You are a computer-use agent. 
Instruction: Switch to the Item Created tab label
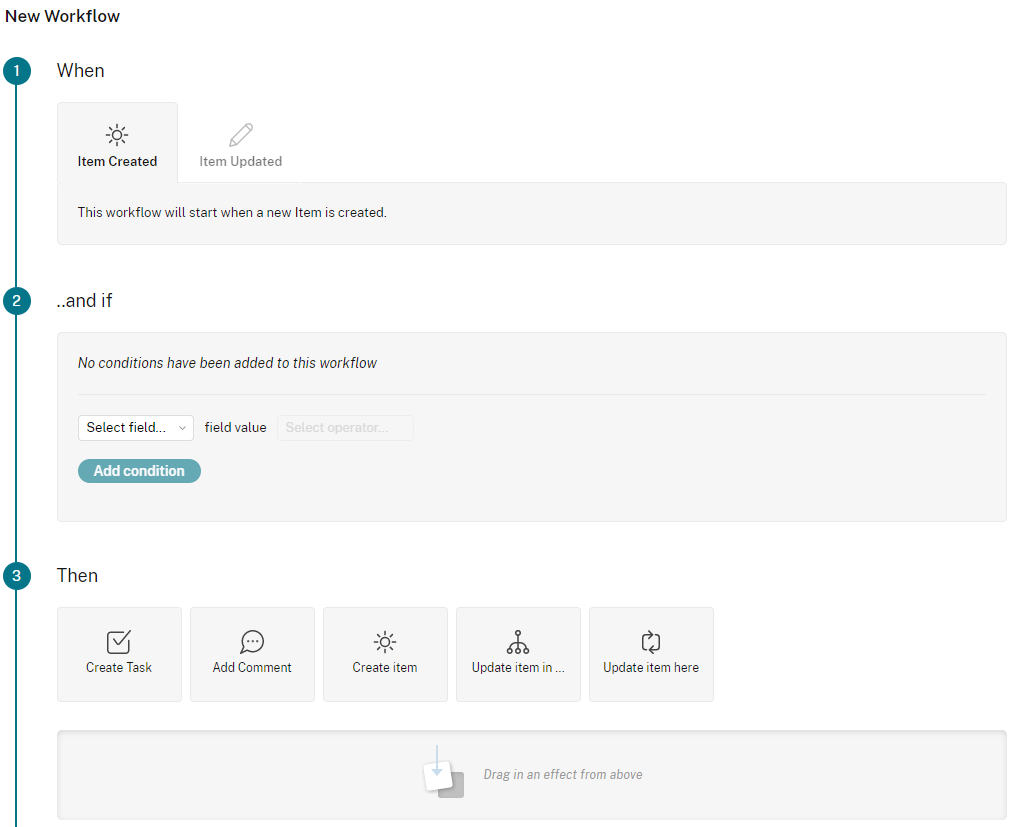click(117, 162)
